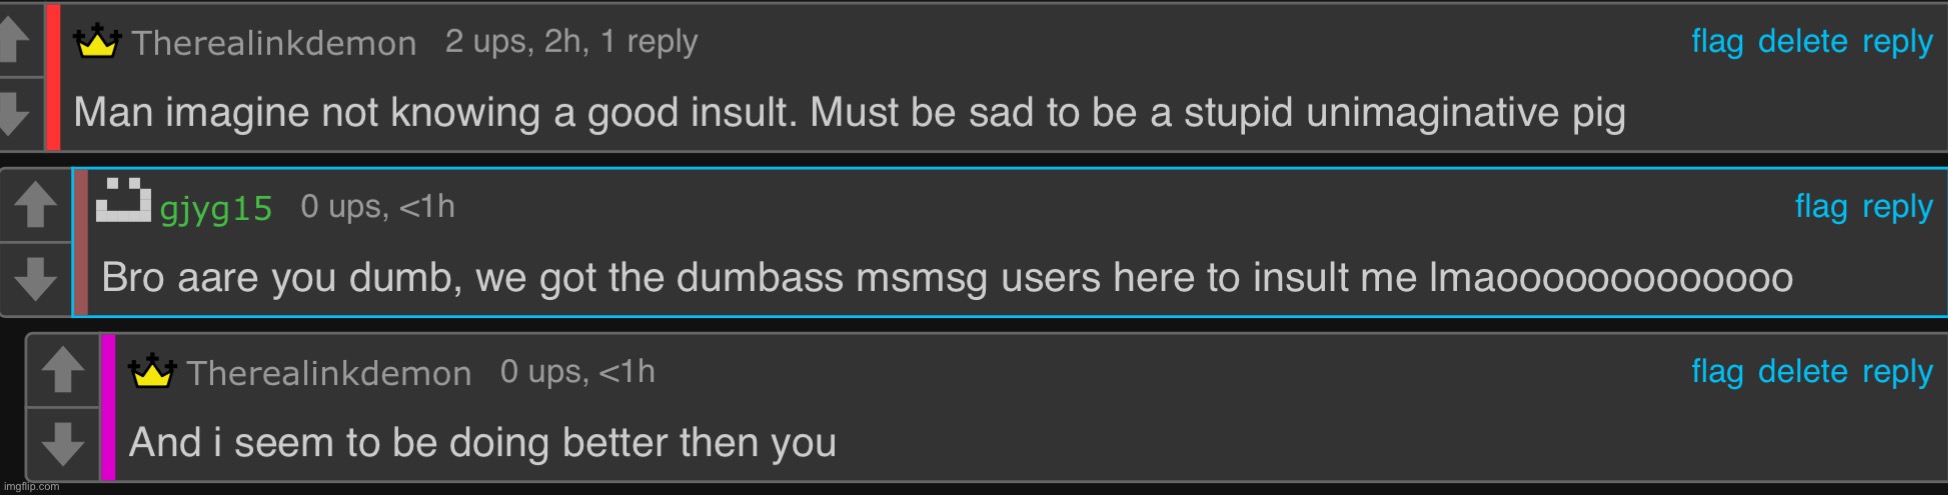Upvote the 'doing better then you' comment
Screen dimensions: 1948x495
point(63,370)
